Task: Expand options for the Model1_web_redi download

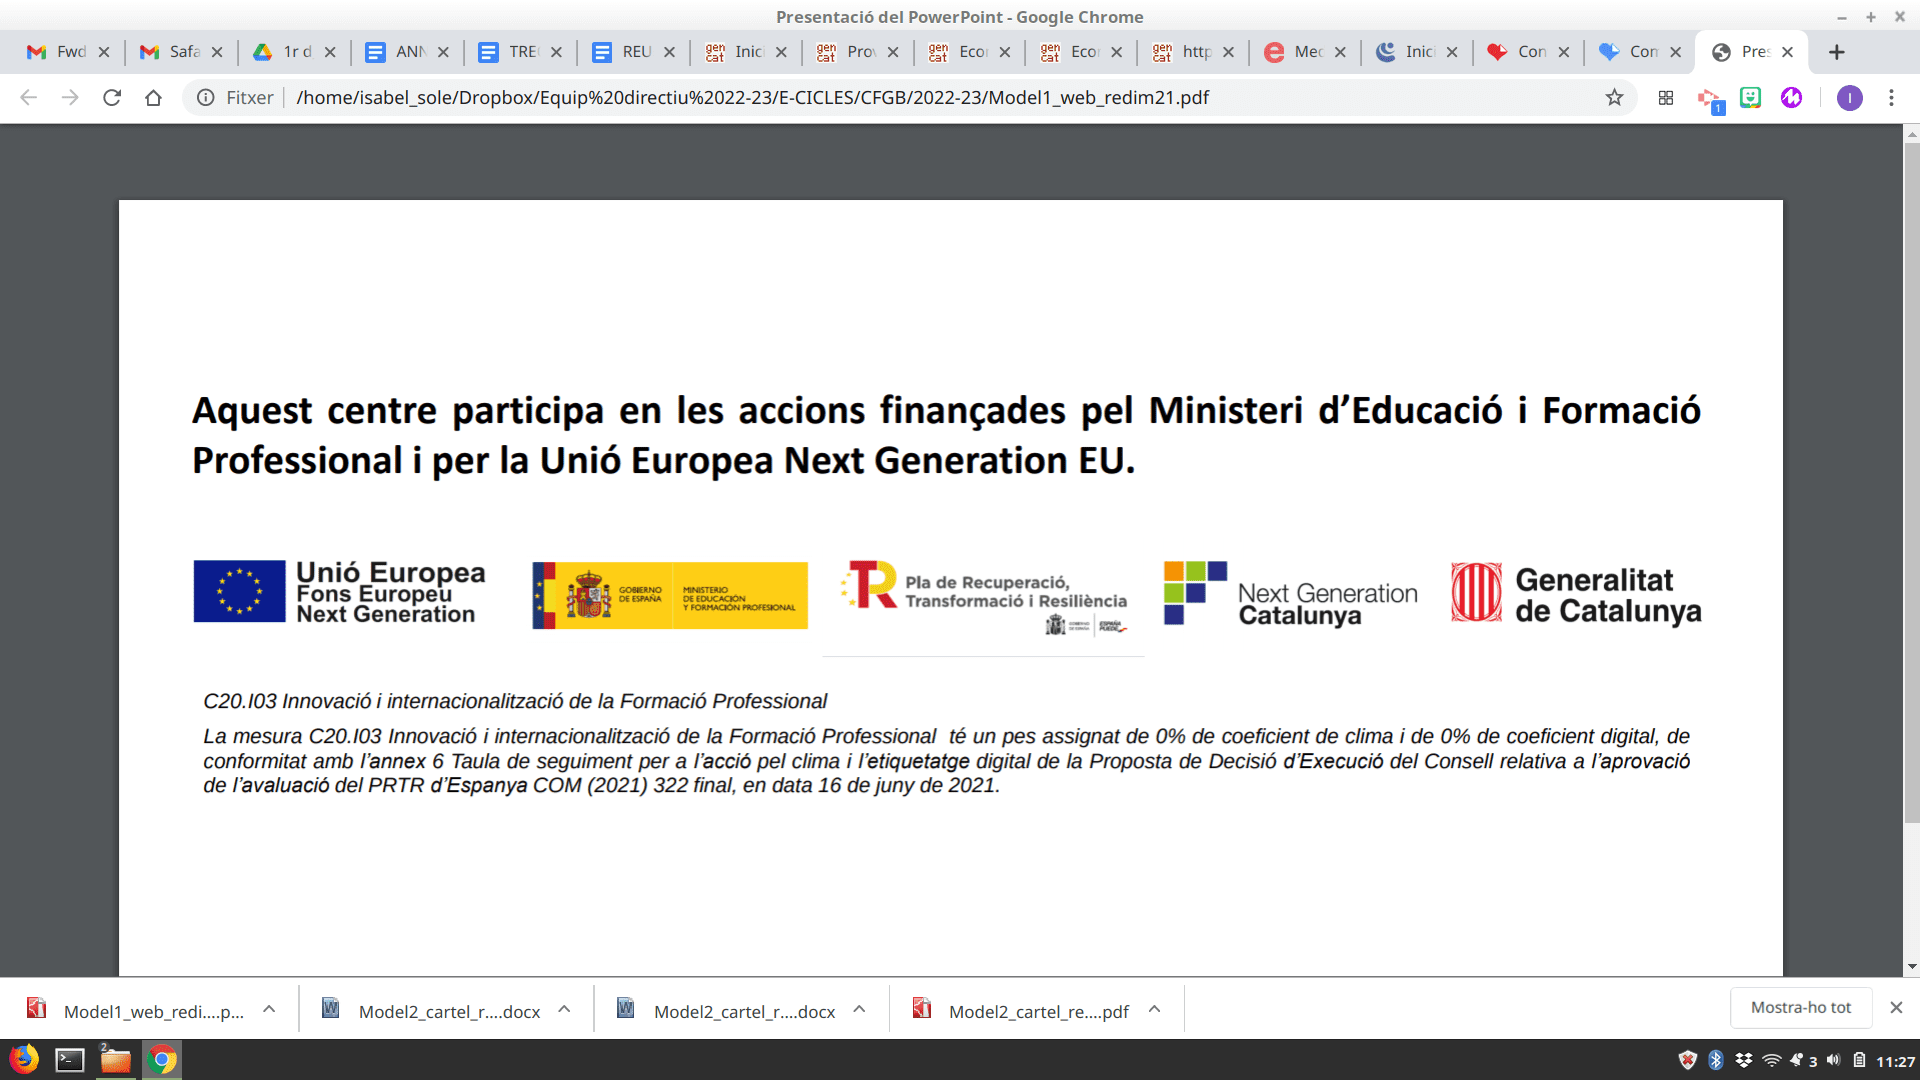Action: (x=269, y=1010)
